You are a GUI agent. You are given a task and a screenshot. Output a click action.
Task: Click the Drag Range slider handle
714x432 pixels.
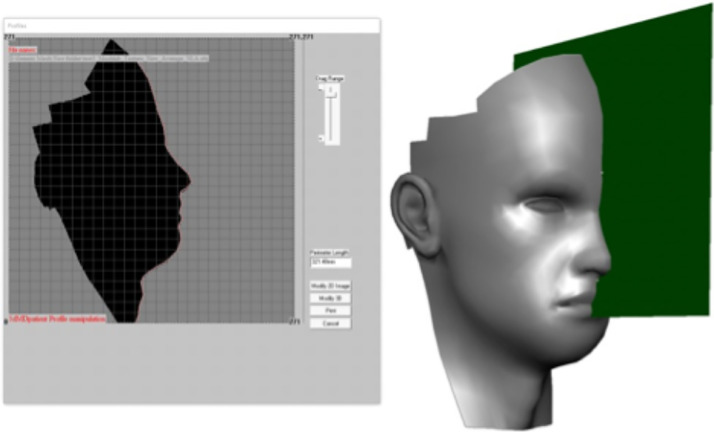point(332,91)
